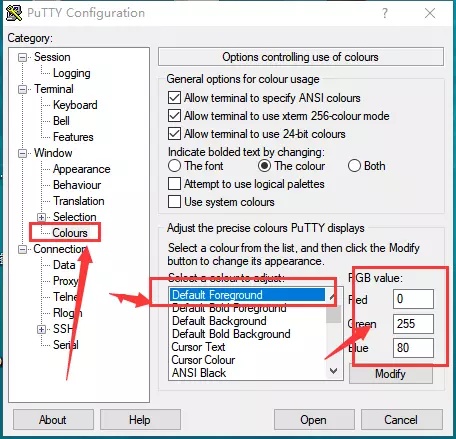Screen dimensions: 456x439
Task: Click colour list scroll down arrow
Action: (333, 371)
